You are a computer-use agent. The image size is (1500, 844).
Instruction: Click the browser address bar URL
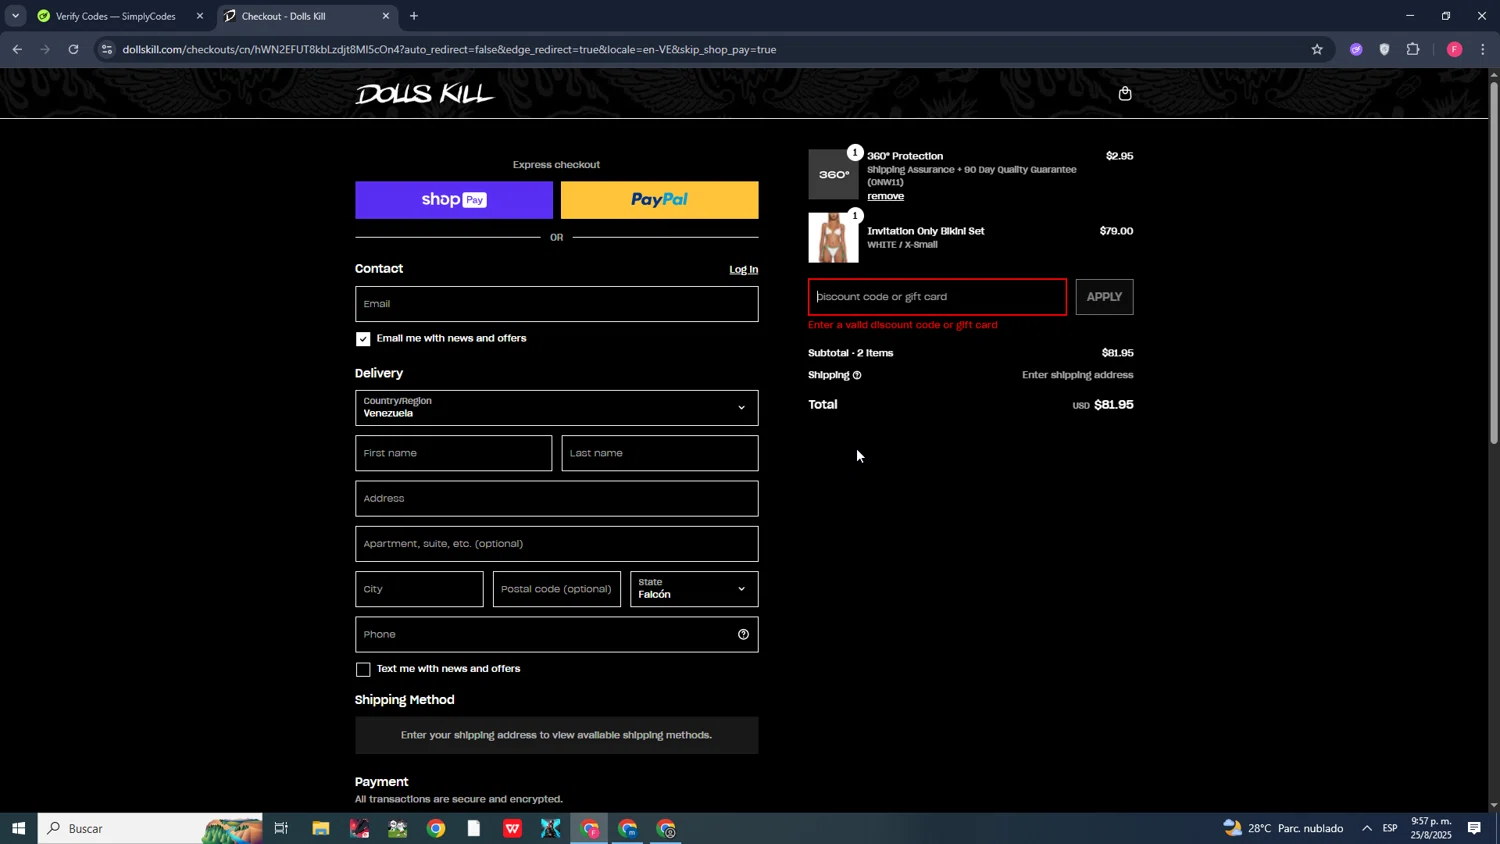coord(449,49)
